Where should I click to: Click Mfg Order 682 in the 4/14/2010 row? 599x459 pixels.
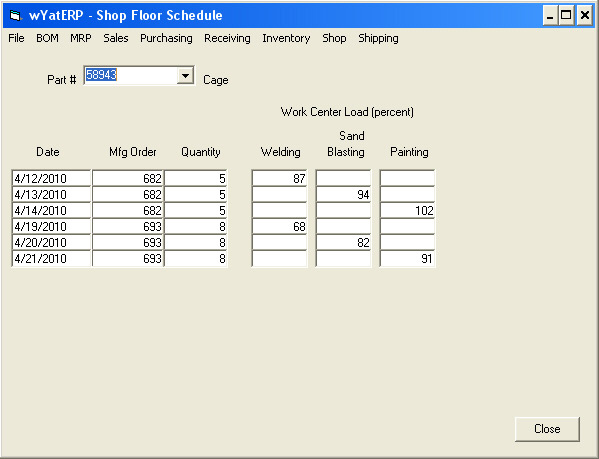(x=128, y=210)
